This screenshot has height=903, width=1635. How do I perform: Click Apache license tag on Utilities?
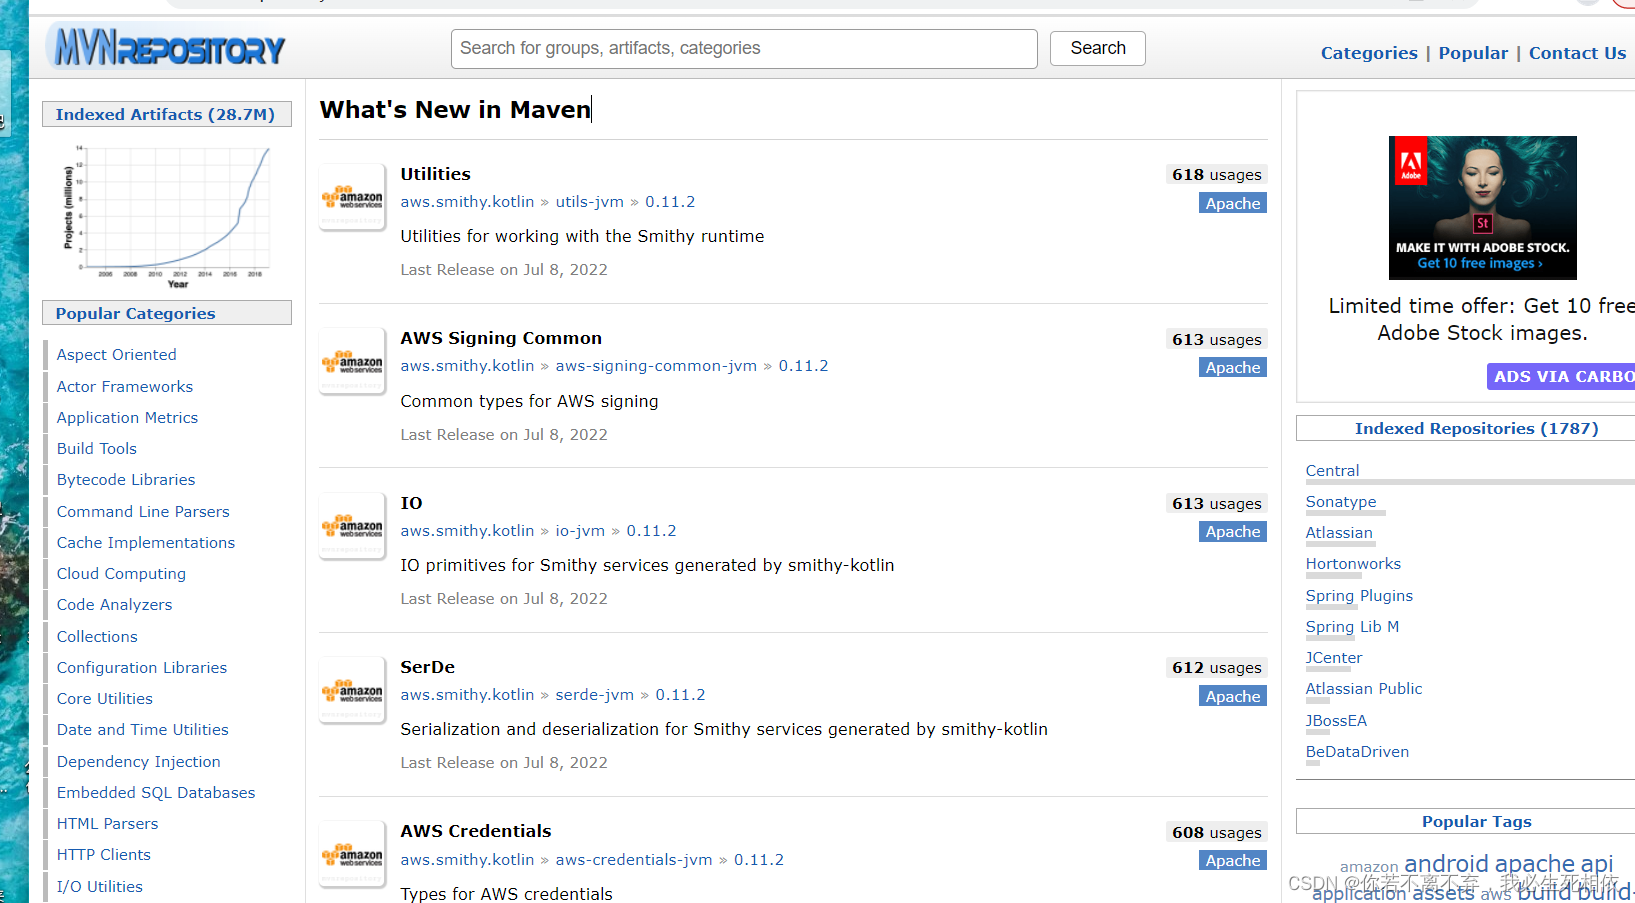tap(1233, 203)
